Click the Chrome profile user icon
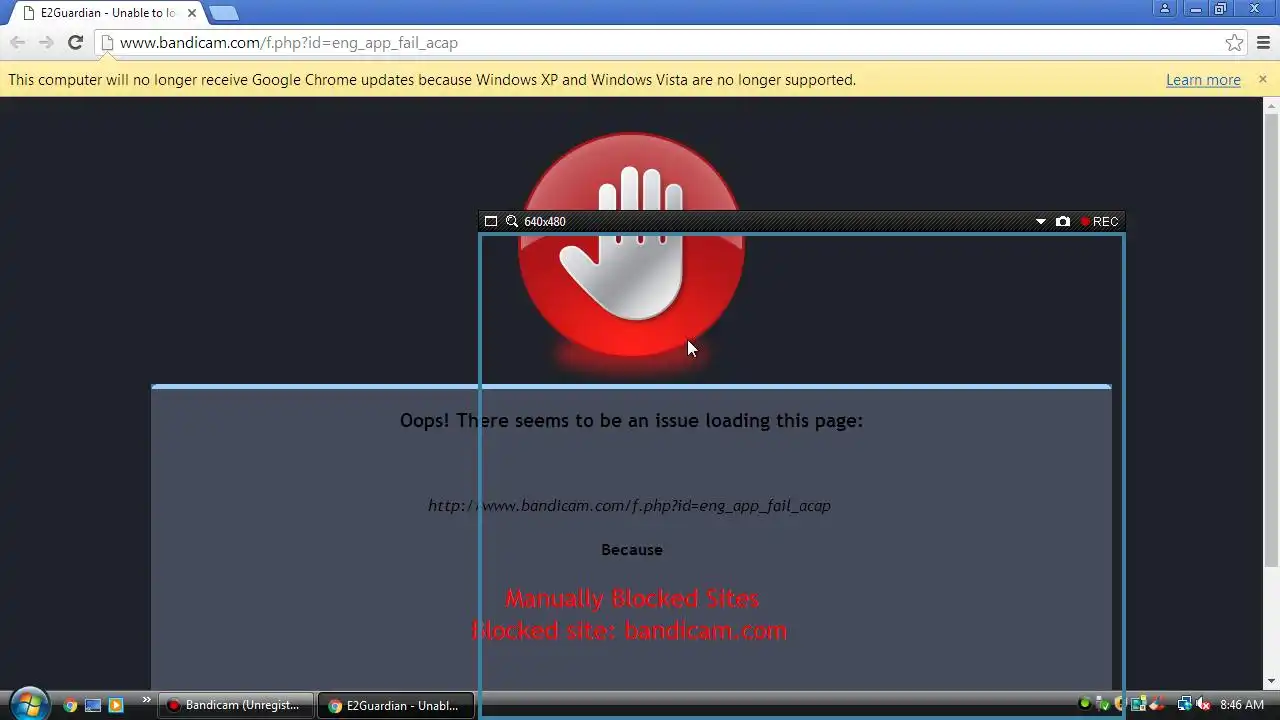The image size is (1280, 720). (1165, 9)
